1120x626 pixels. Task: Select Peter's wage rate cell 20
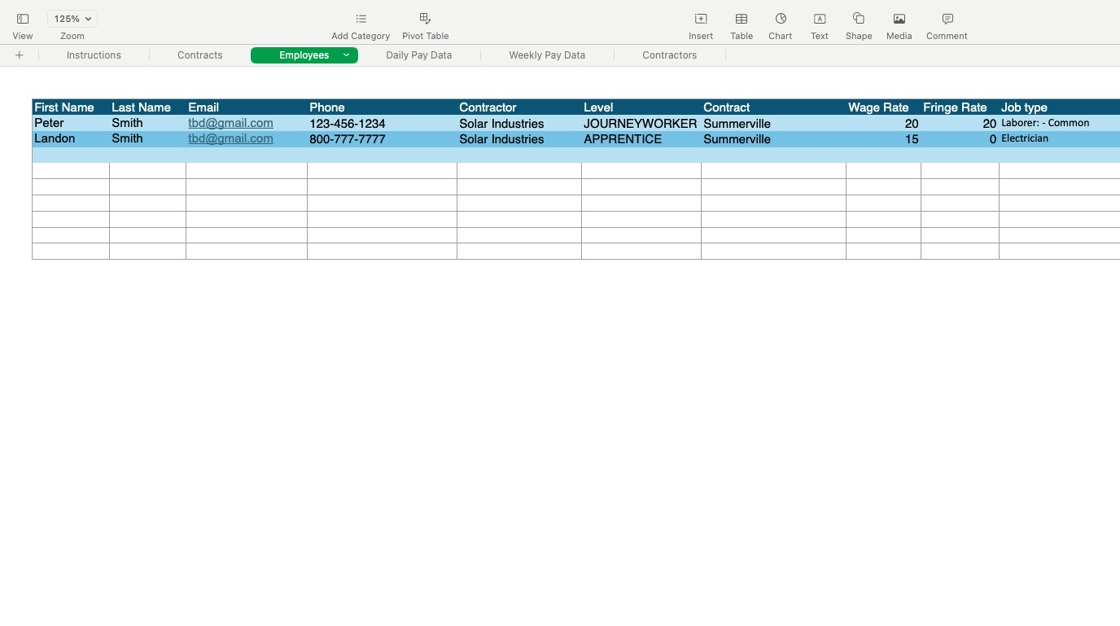click(884, 123)
